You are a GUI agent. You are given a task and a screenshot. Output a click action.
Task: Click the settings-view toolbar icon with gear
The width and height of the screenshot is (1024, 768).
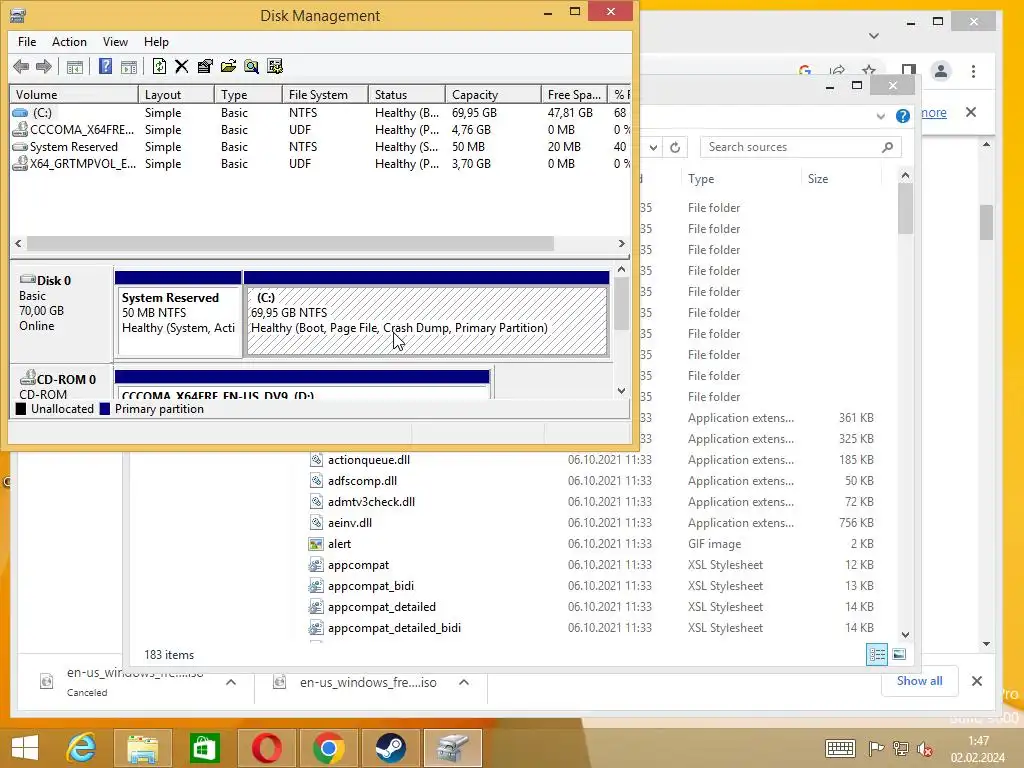click(275, 66)
